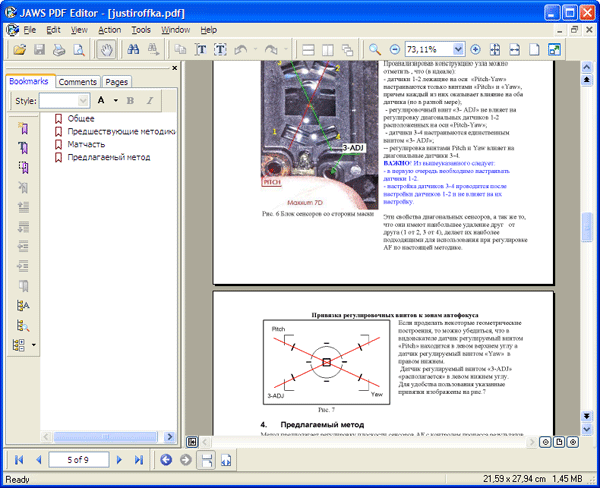
Task: Toggle the navigation pane button by scrollbar
Action: coord(192,442)
